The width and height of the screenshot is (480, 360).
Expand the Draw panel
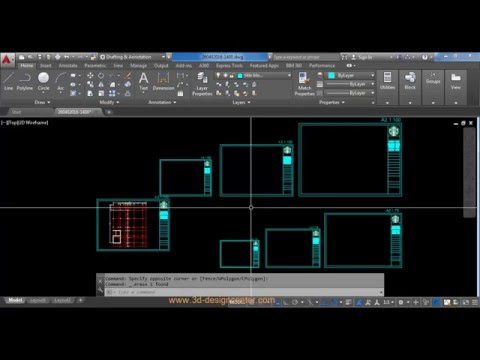click(x=42, y=102)
